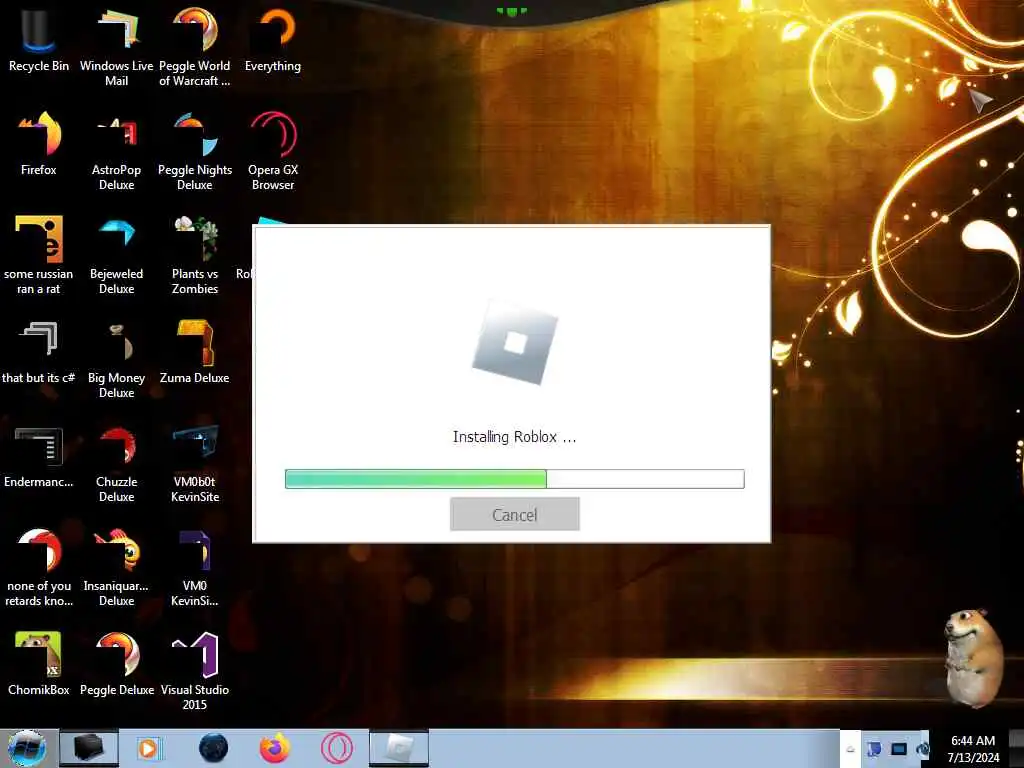This screenshot has height=768, width=1024.
Task: Show hidden system tray icons
Action: 850,749
